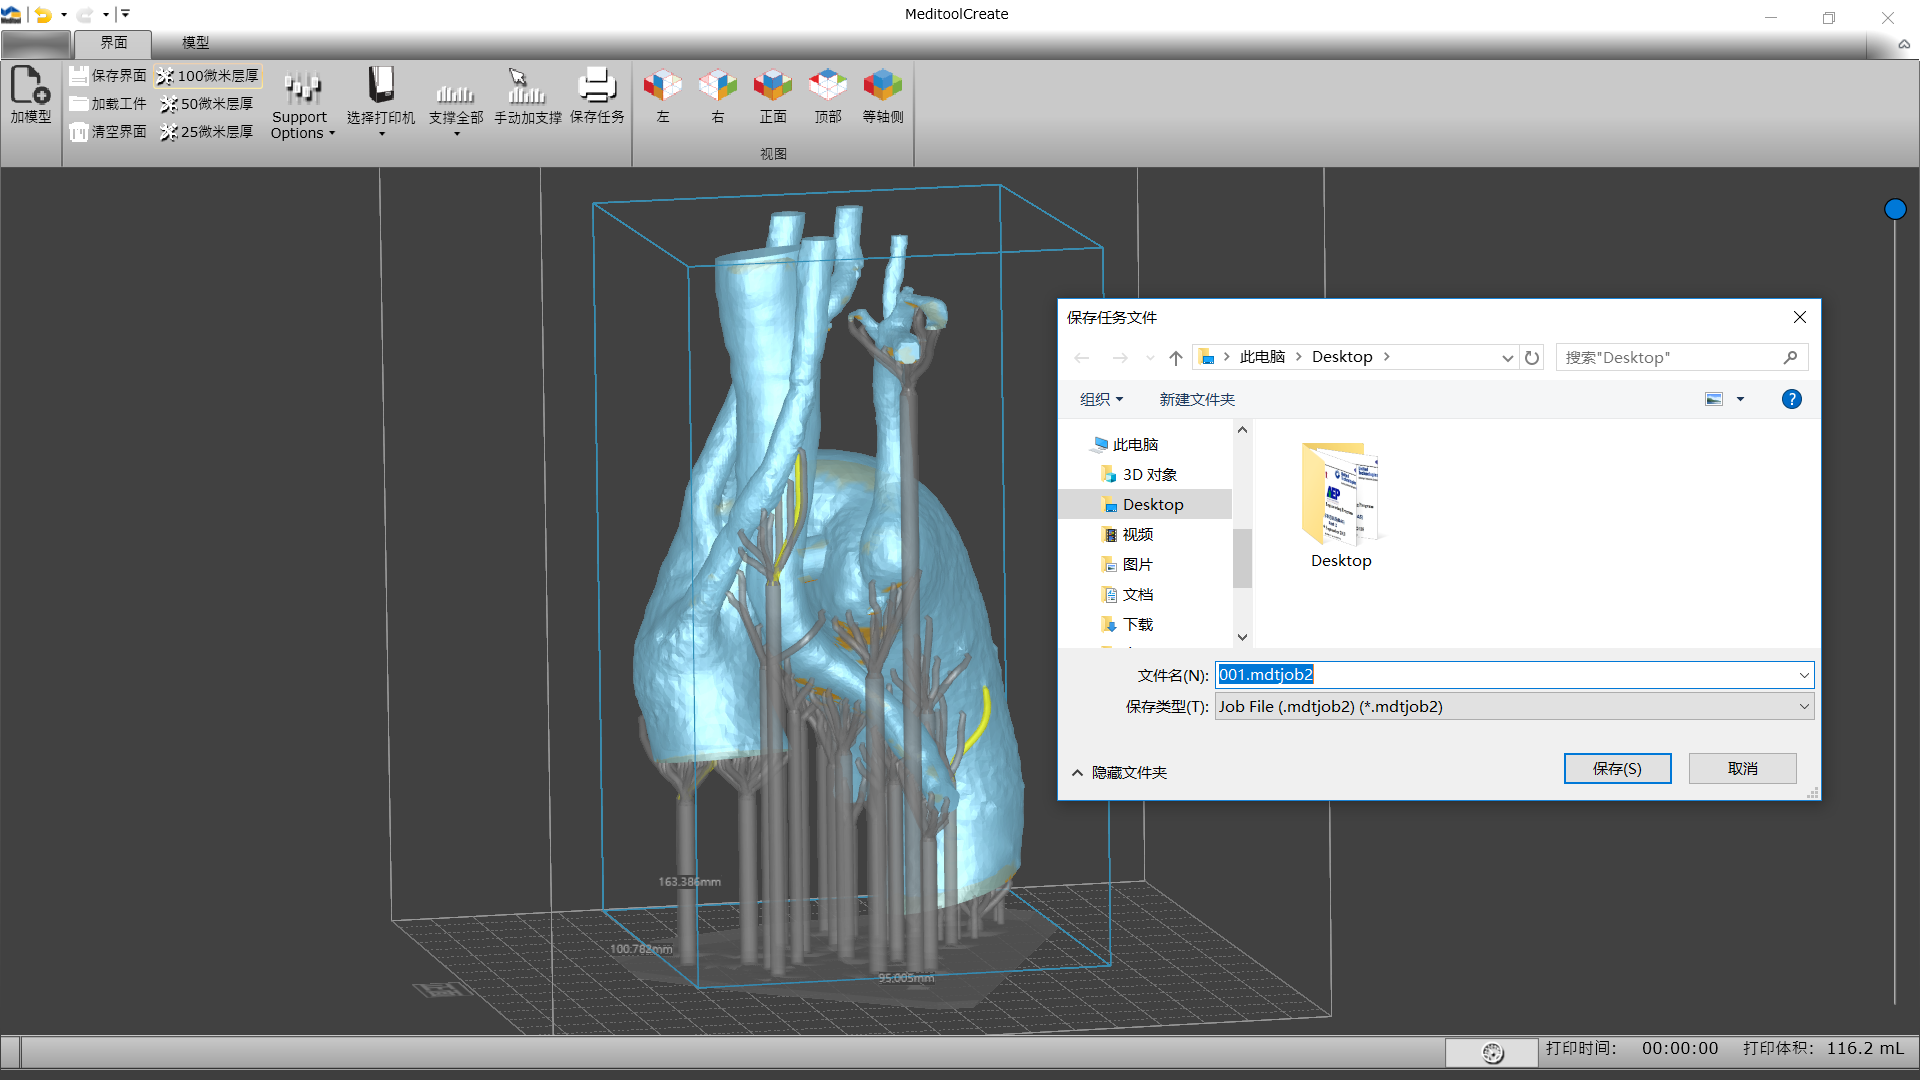Switch to the 模型 ribbon tab
Viewport: 1920px width, 1080px height.
195,43
